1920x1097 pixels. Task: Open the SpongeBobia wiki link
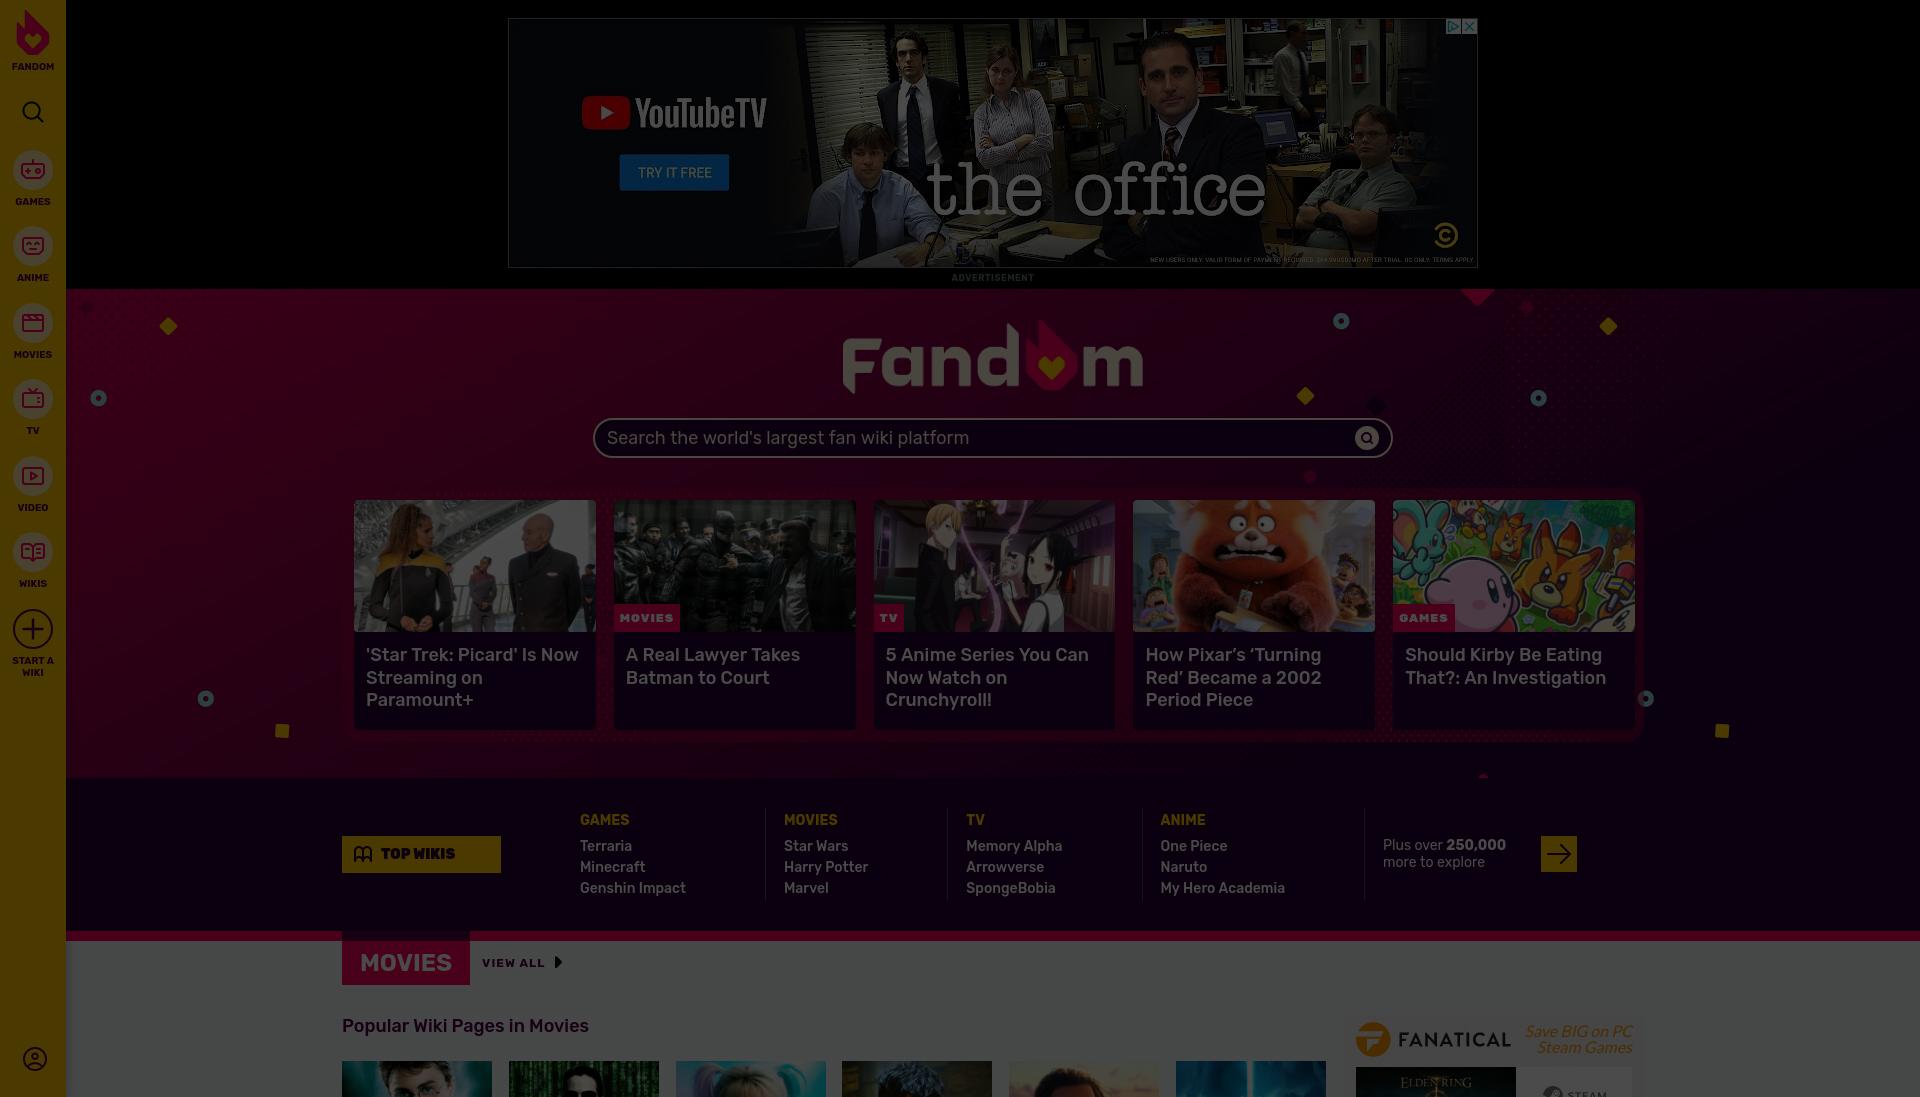pos(1011,888)
